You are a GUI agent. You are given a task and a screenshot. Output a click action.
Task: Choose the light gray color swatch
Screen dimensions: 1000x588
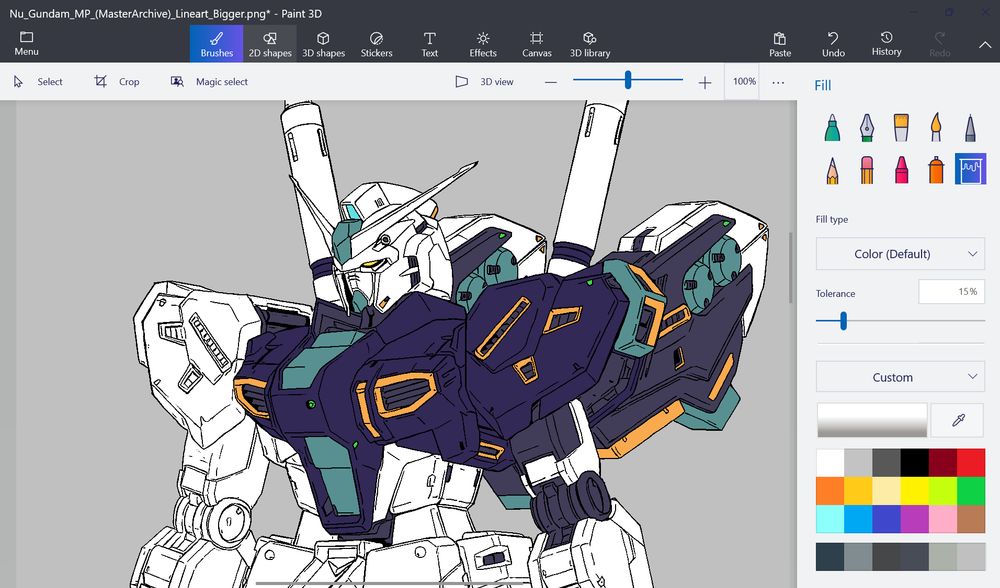click(858, 463)
